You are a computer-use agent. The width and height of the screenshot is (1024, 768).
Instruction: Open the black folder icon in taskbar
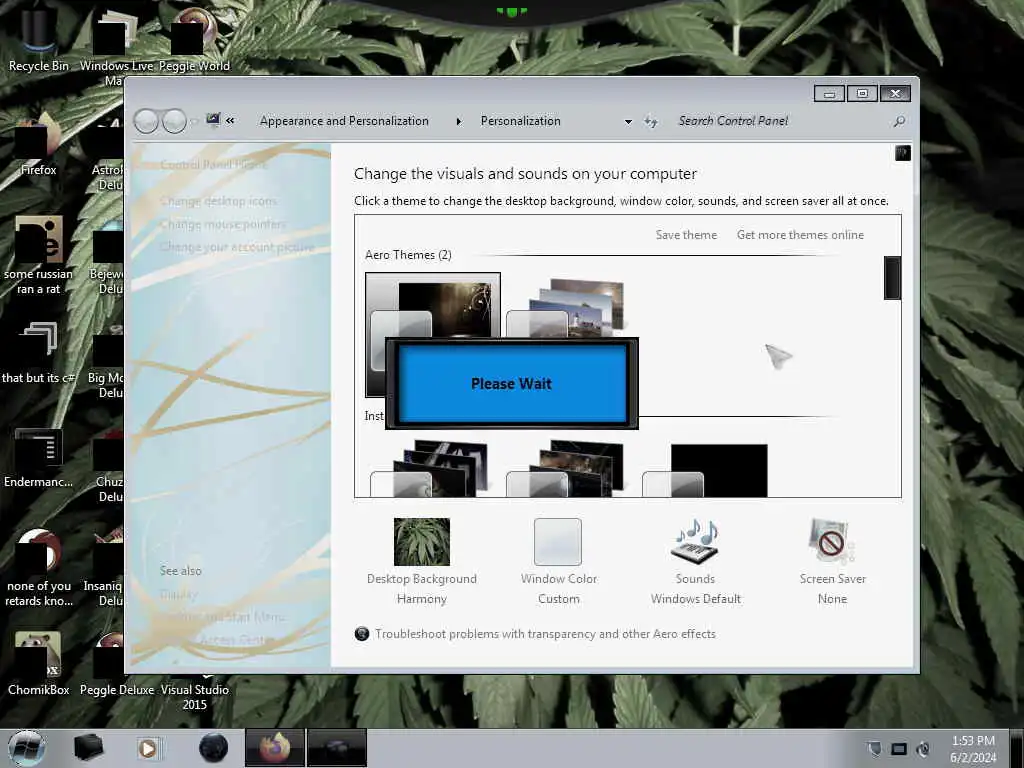coord(88,748)
